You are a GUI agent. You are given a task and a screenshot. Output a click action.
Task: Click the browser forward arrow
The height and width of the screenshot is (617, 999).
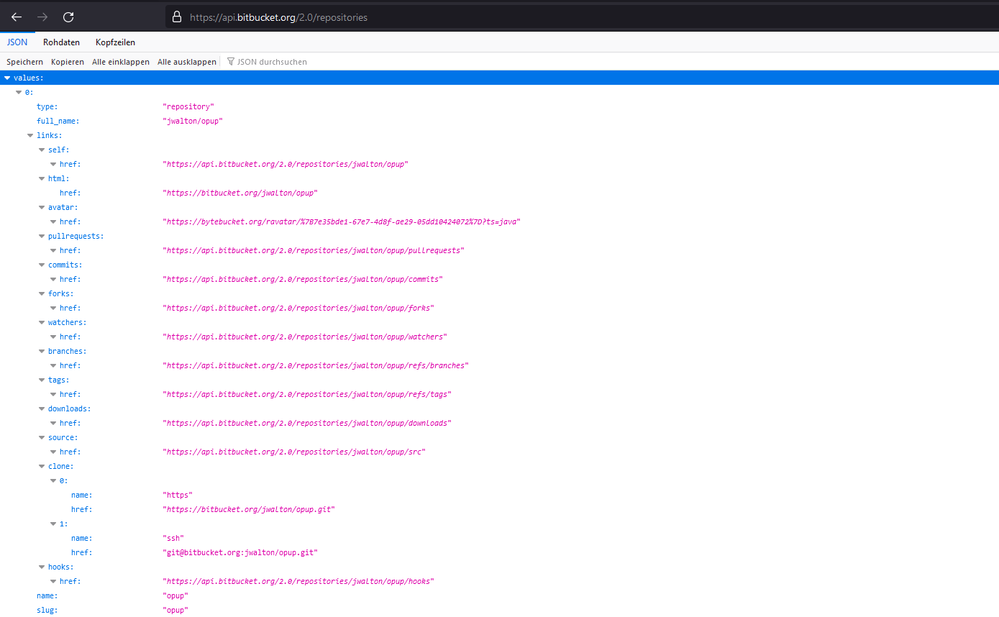[43, 17]
